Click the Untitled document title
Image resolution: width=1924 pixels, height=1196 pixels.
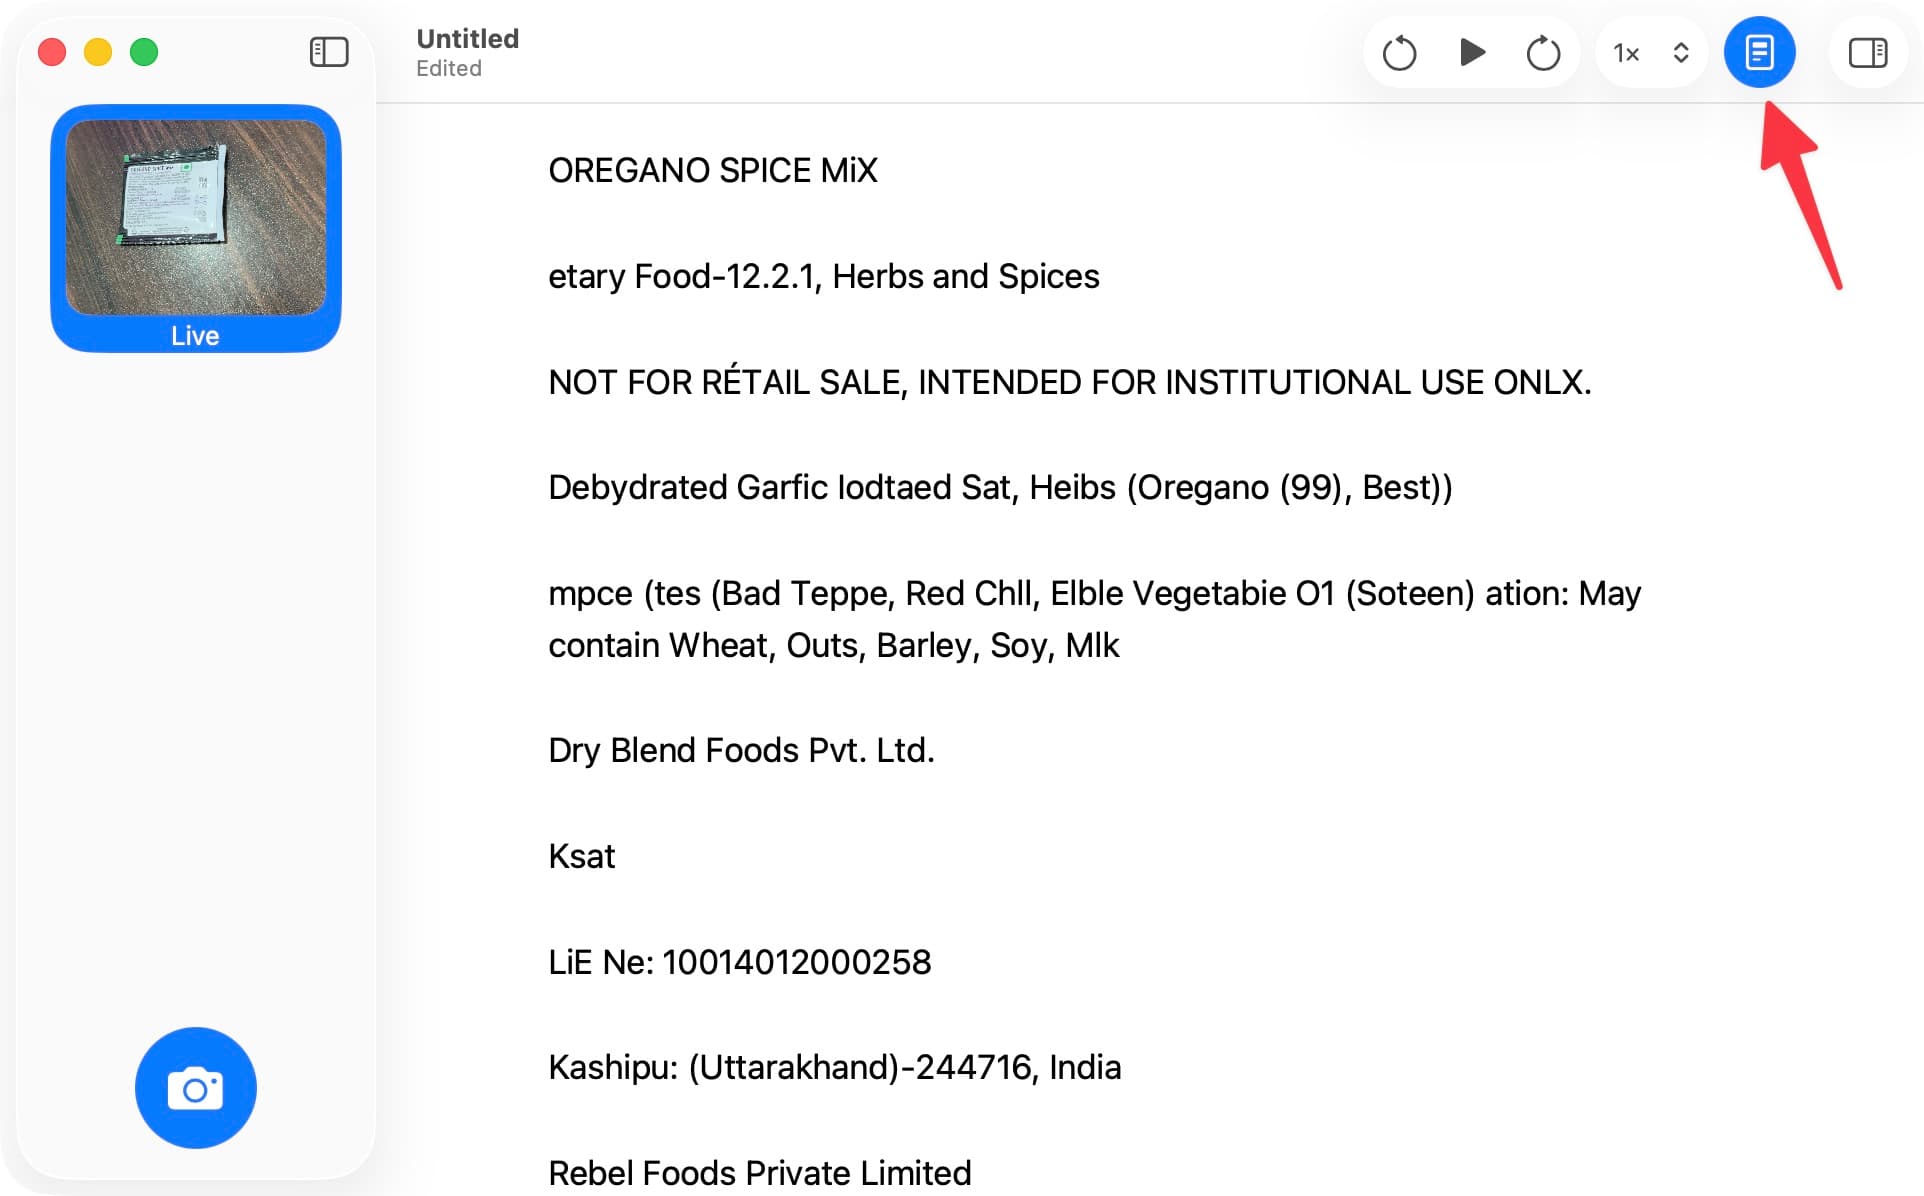(467, 38)
